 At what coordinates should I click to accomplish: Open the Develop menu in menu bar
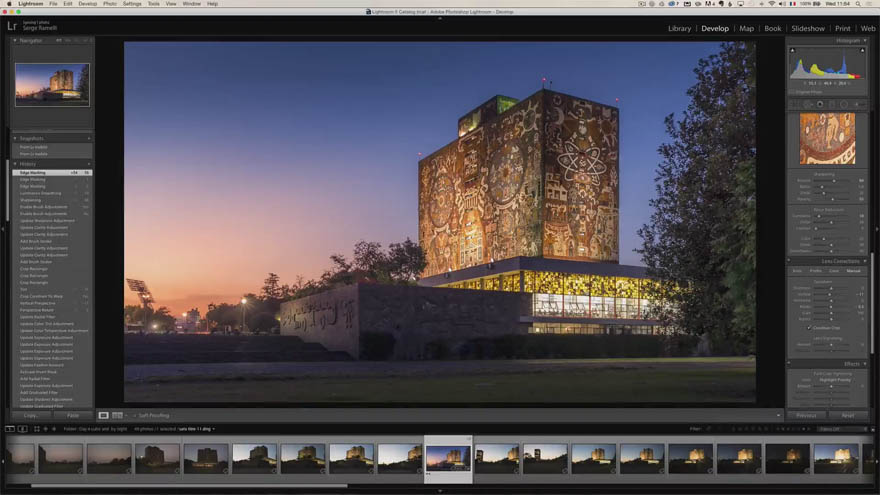(88, 3)
